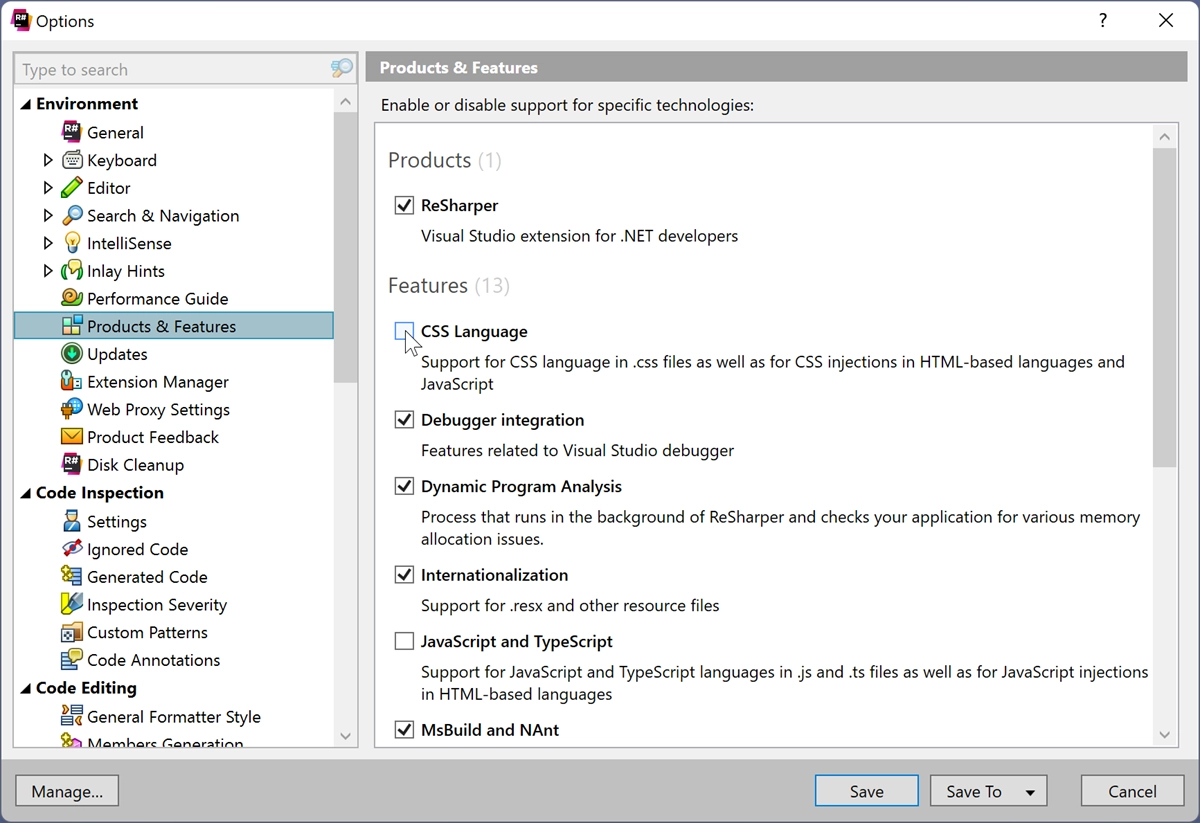Expand the Editor tree node

(x=48, y=188)
